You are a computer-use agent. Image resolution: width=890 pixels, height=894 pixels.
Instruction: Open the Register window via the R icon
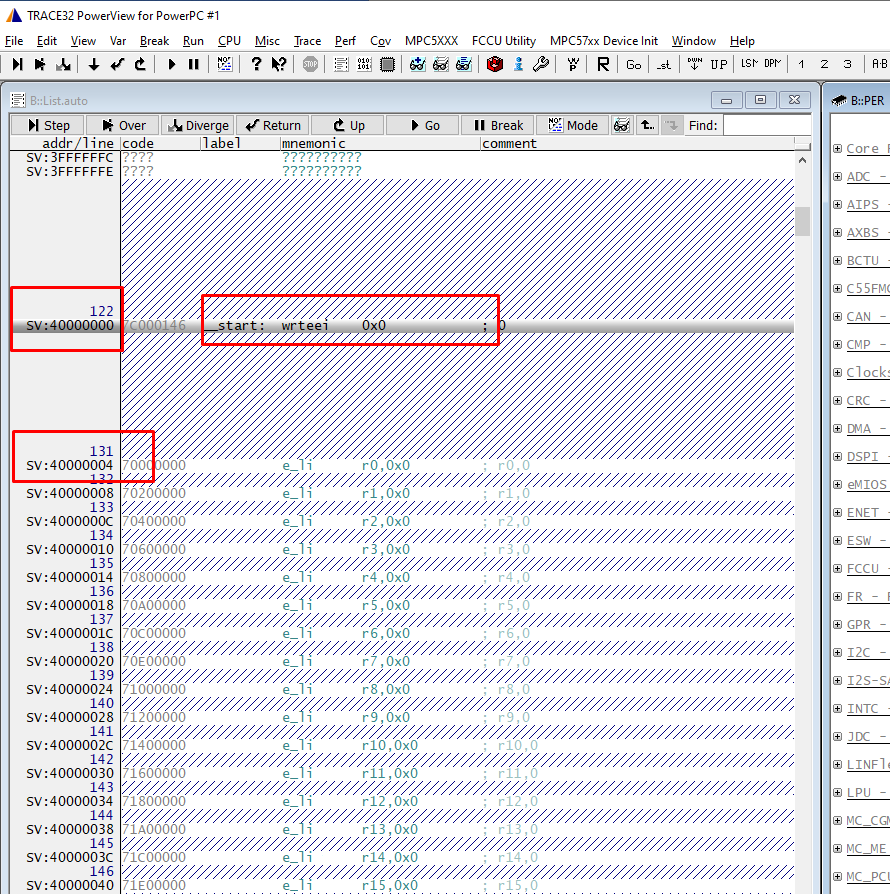tap(602, 64)
